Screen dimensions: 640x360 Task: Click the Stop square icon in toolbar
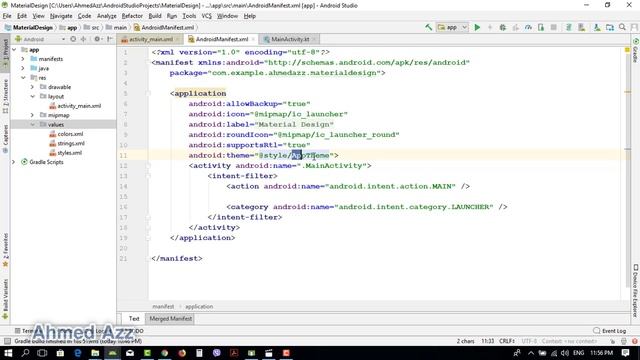(x=553, y=27)
